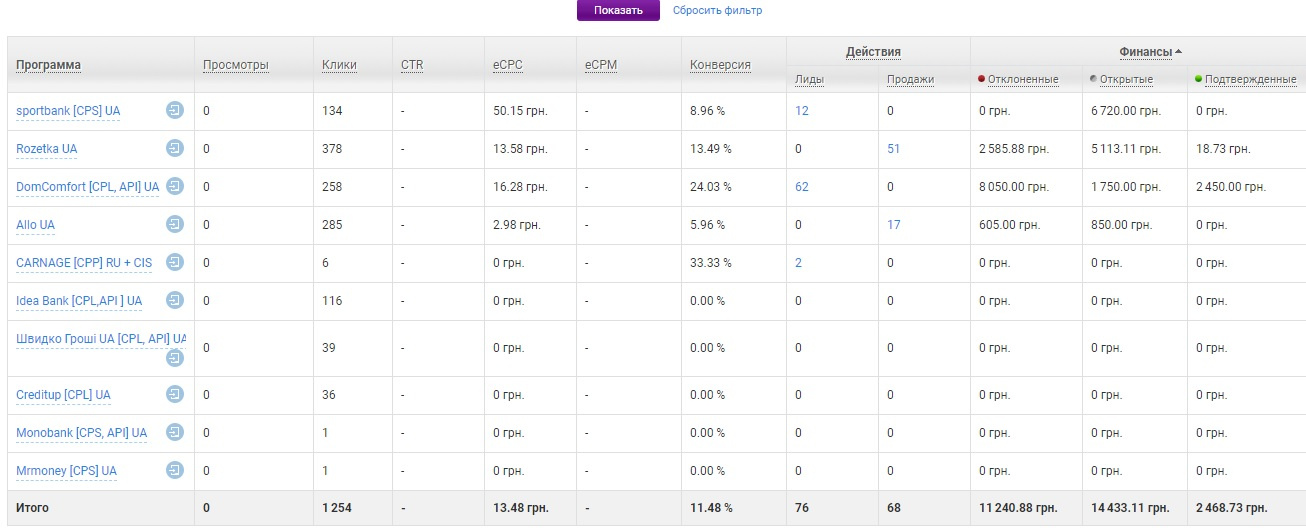Image resolution: width=1306 pixels, height=532 pixels.
Task: Open the icon beside Allo UA
Action: 175,224
